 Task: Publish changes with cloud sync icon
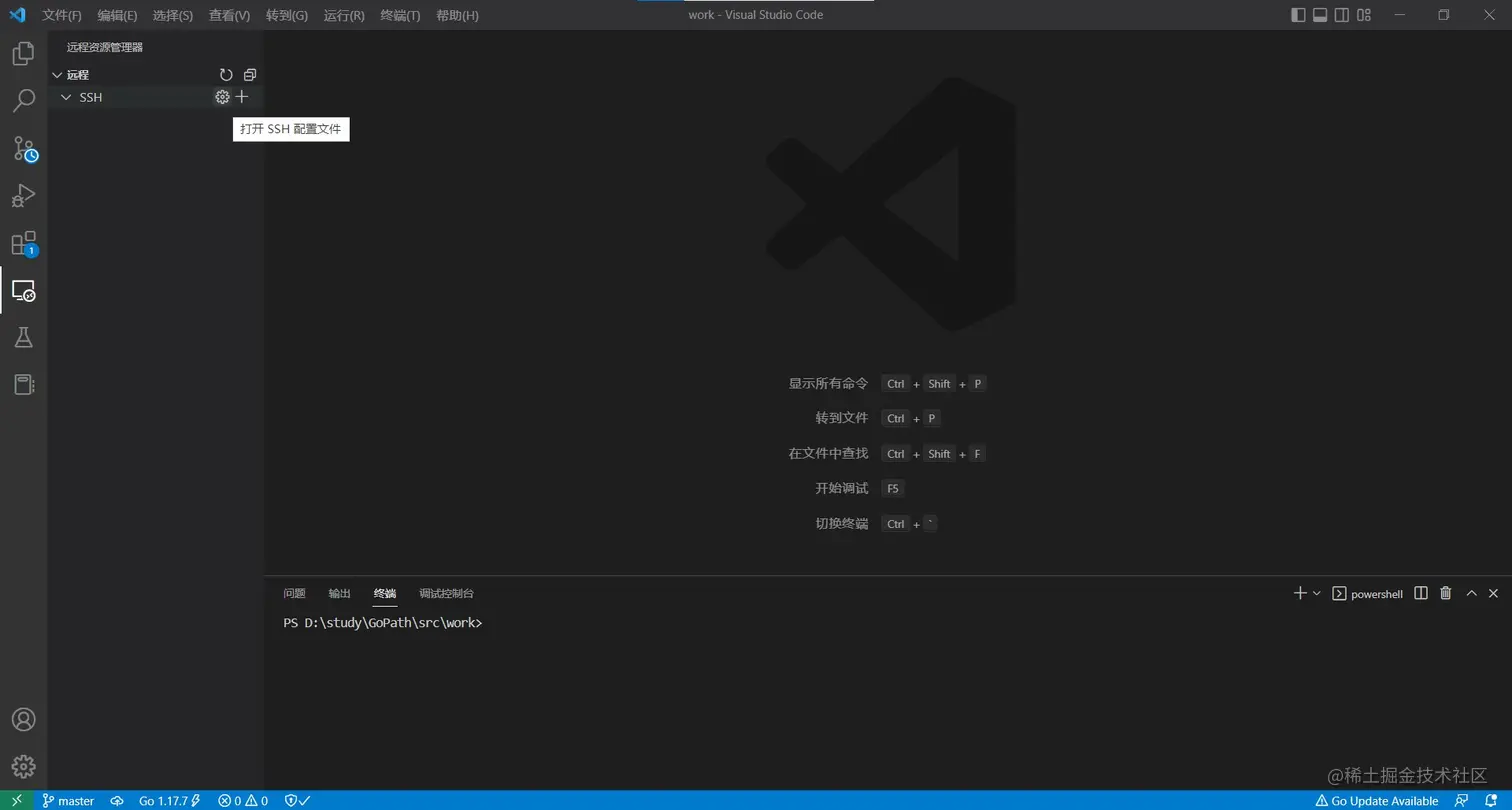pyautogui.click(x=117, y=801)
